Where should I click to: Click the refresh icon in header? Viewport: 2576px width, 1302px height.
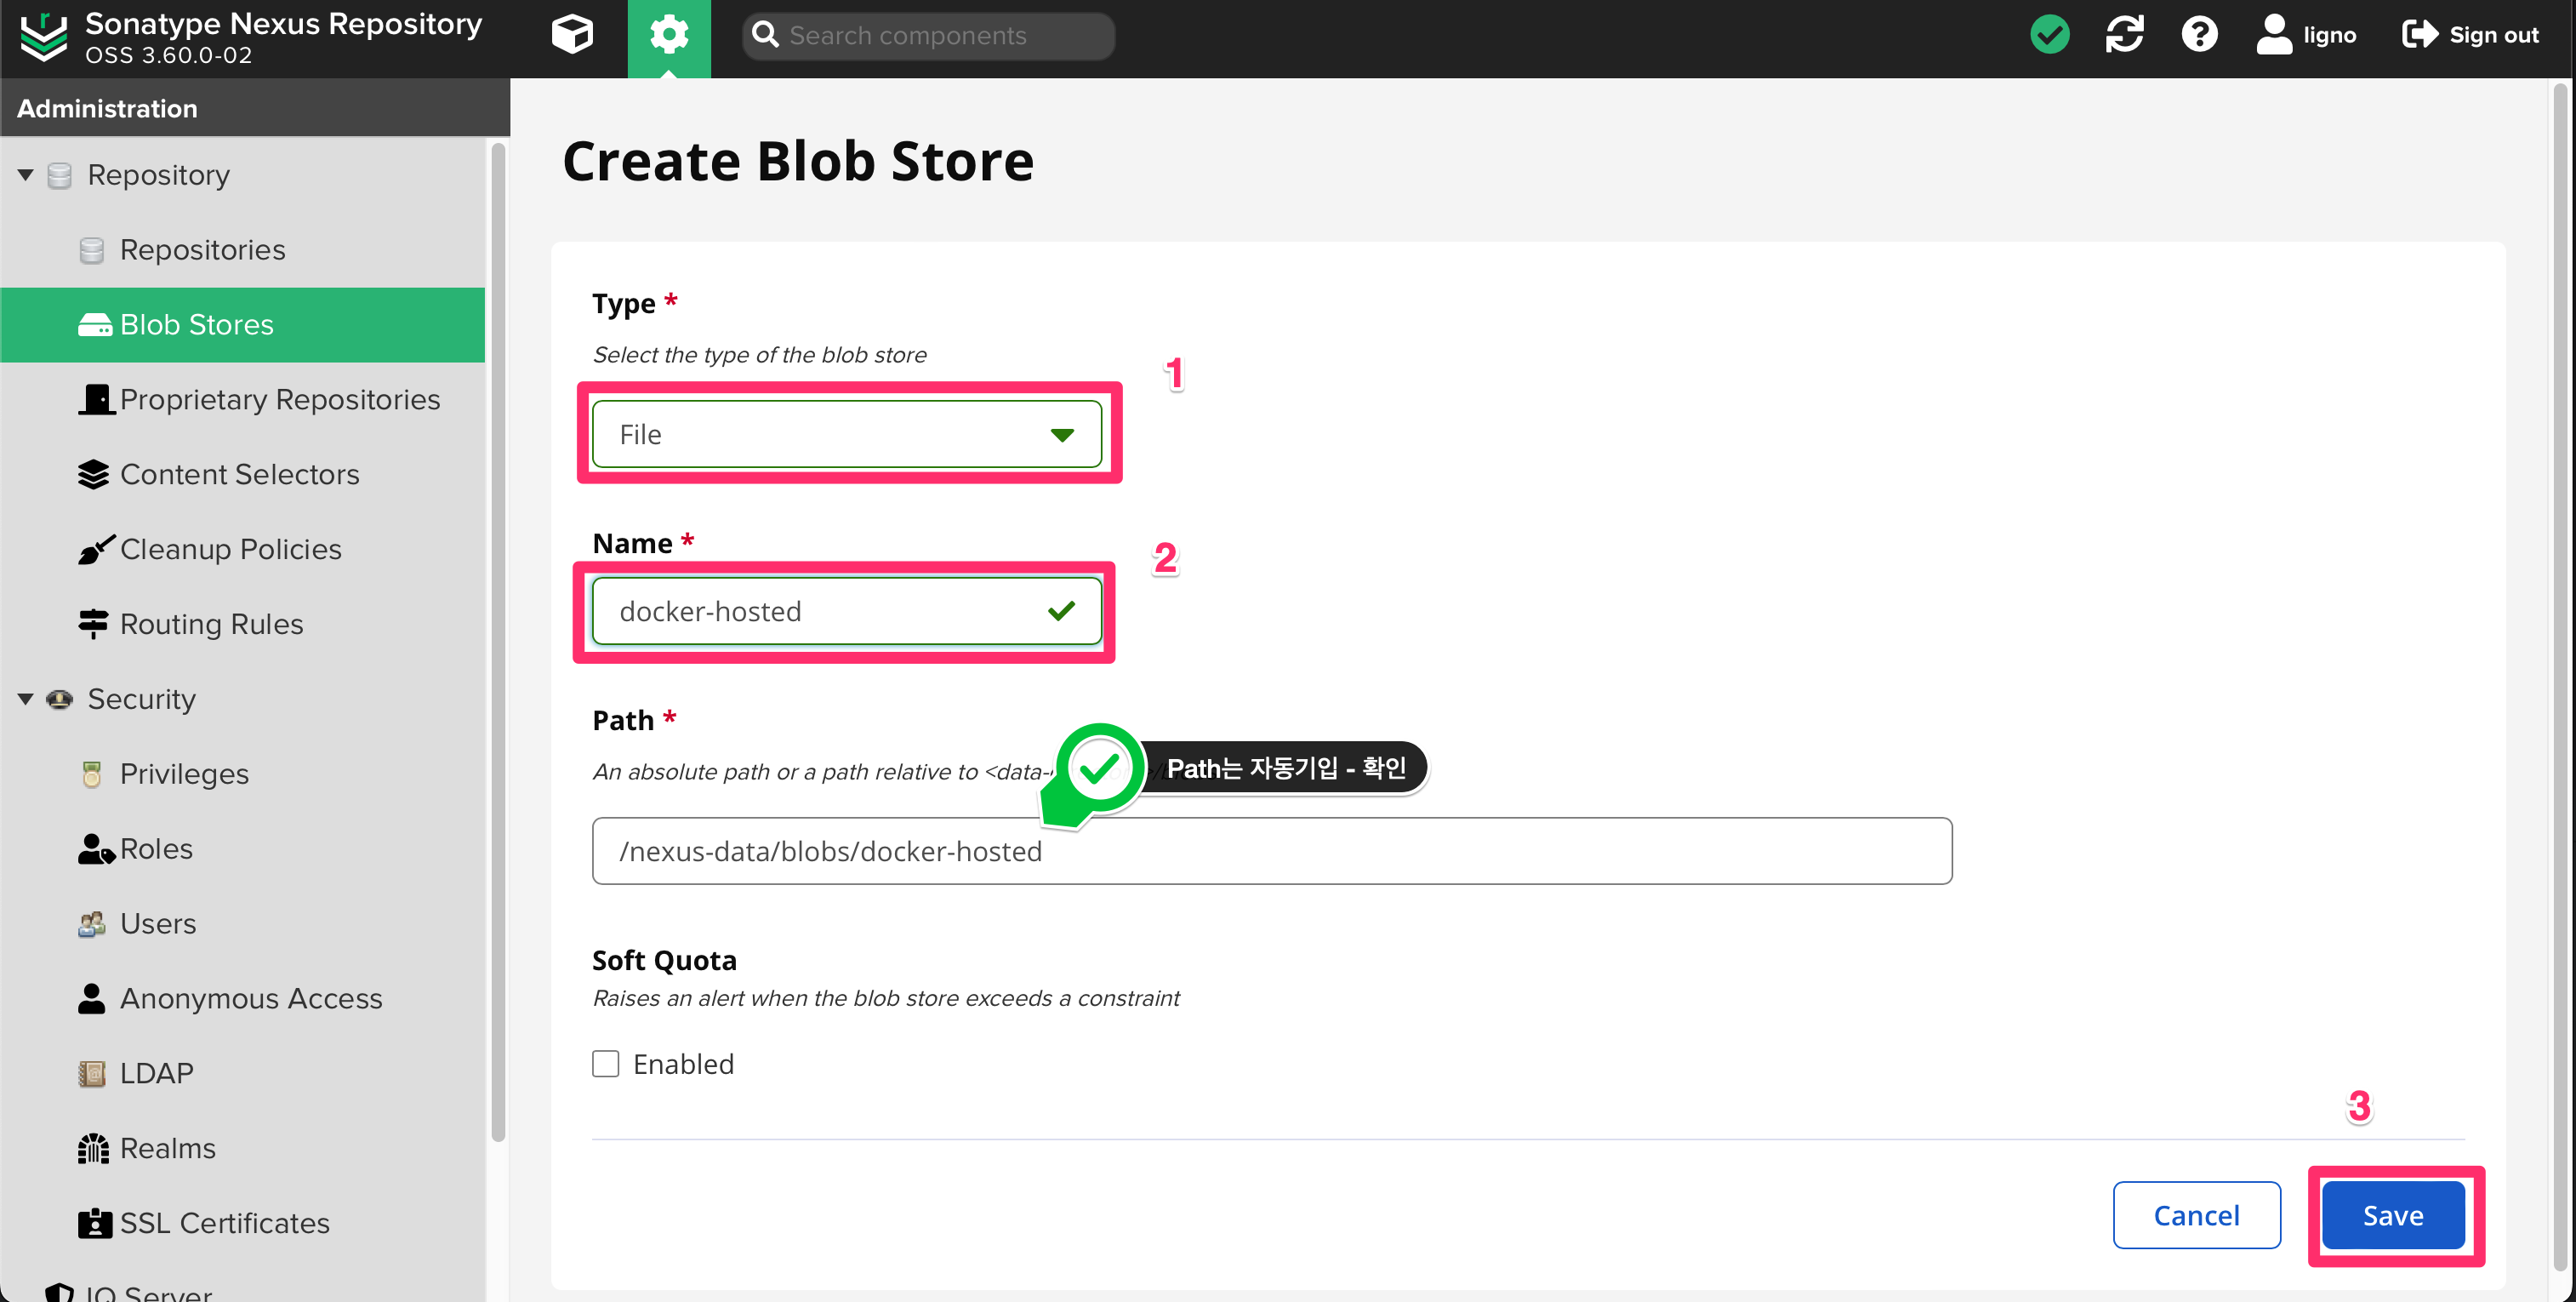(x=2124, y=35)
